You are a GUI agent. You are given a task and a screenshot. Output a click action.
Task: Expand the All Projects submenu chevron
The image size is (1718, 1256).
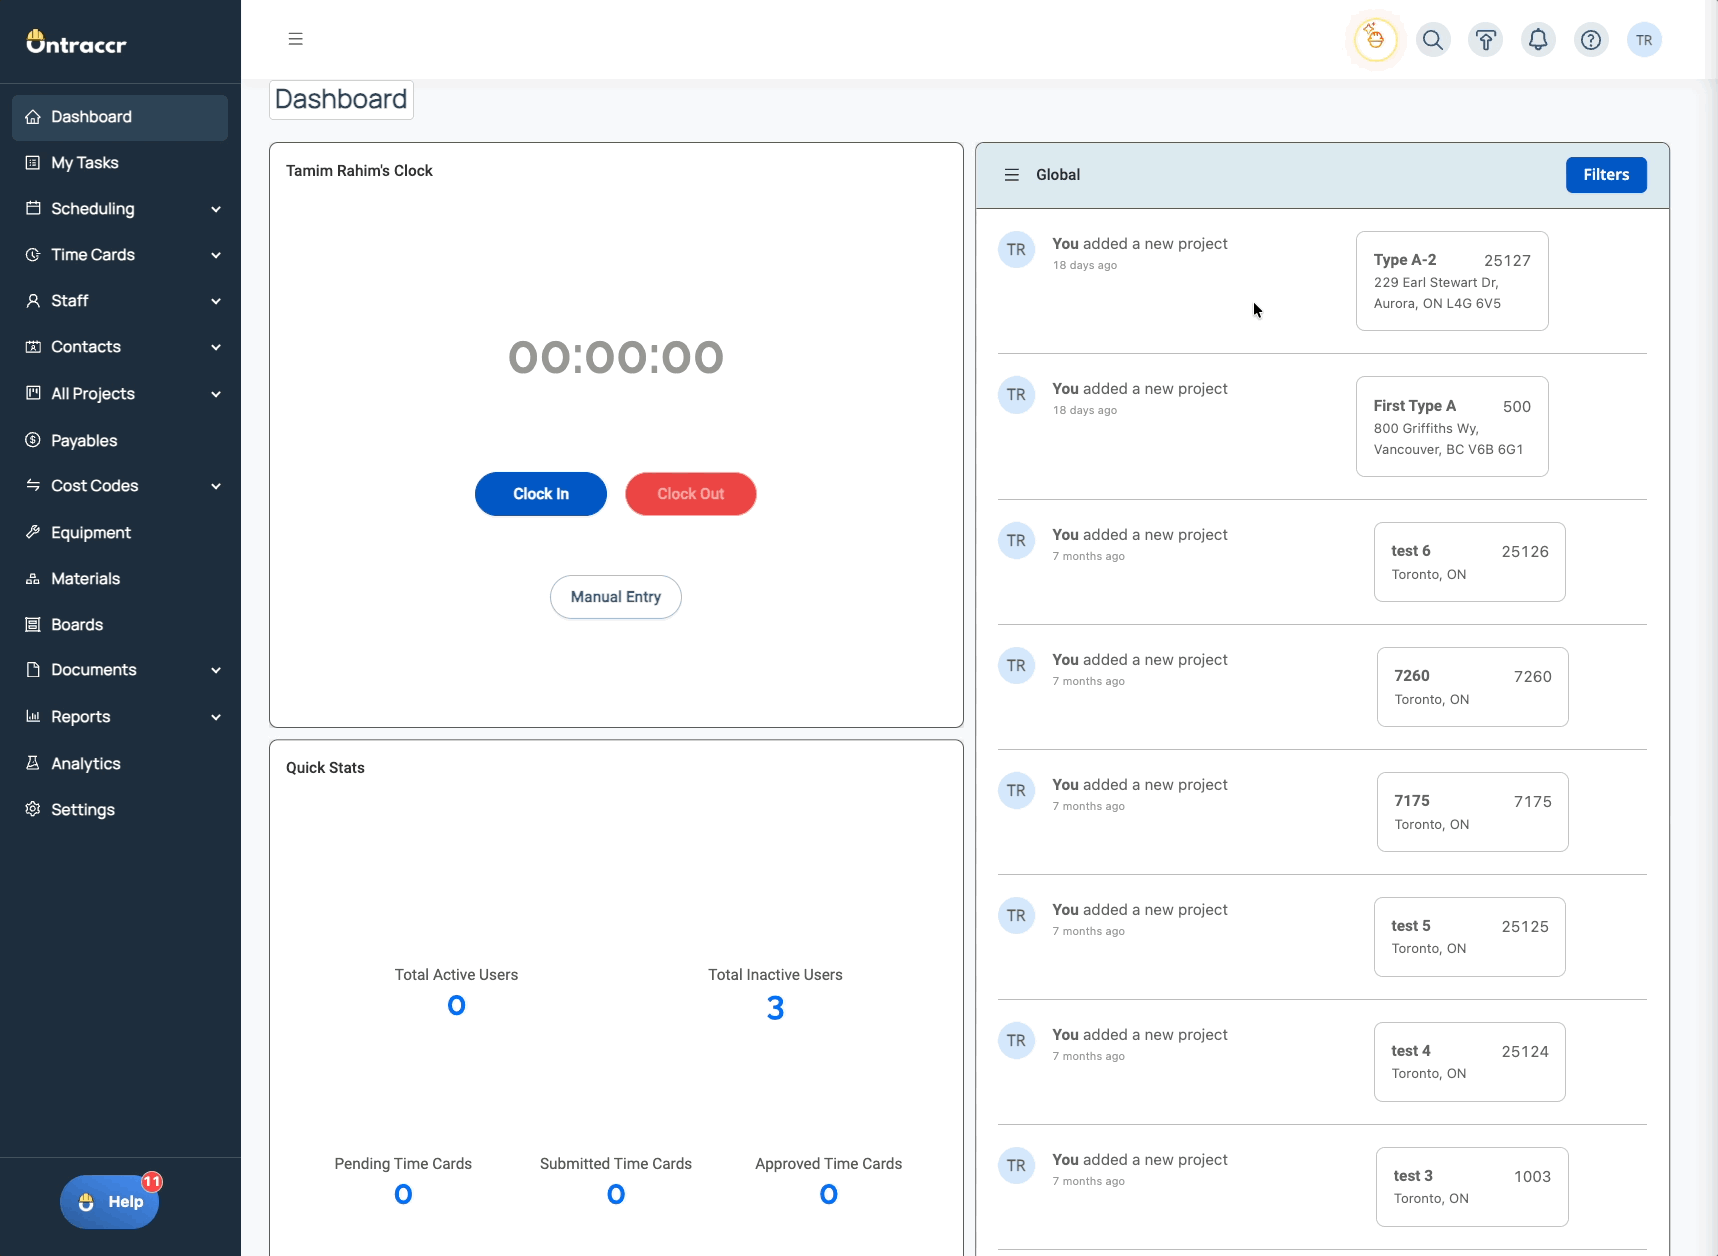point(216,394)
